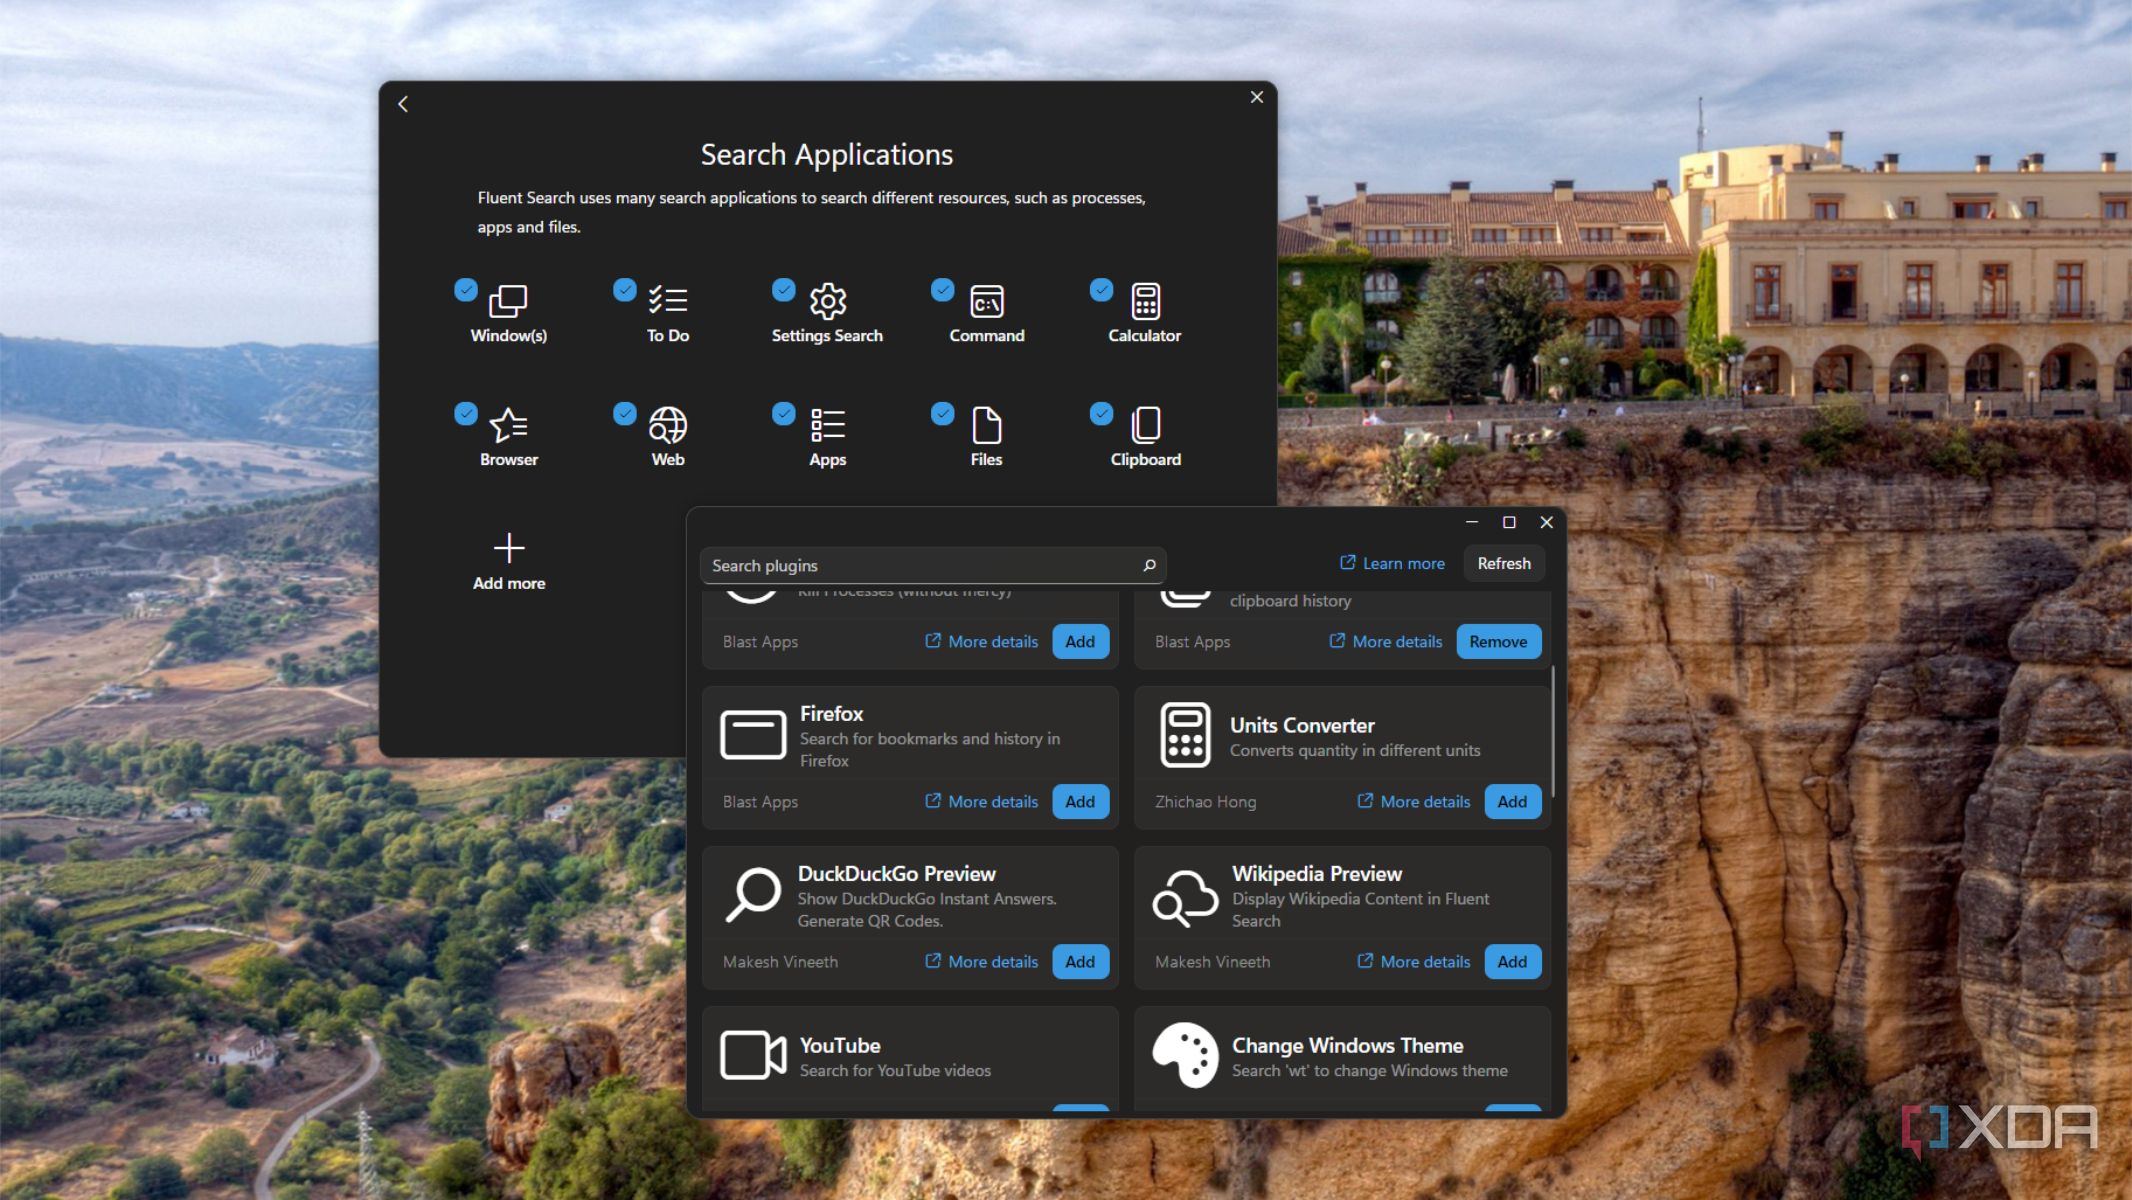2132x1200 pixels.
Task: Click the Window(s) search application icon
Action: click(x=508, y=301)
